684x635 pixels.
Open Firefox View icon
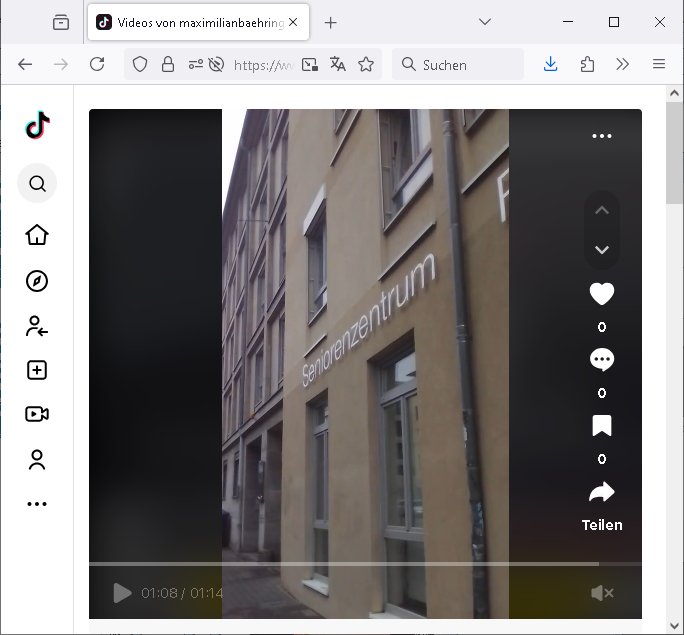61,22
